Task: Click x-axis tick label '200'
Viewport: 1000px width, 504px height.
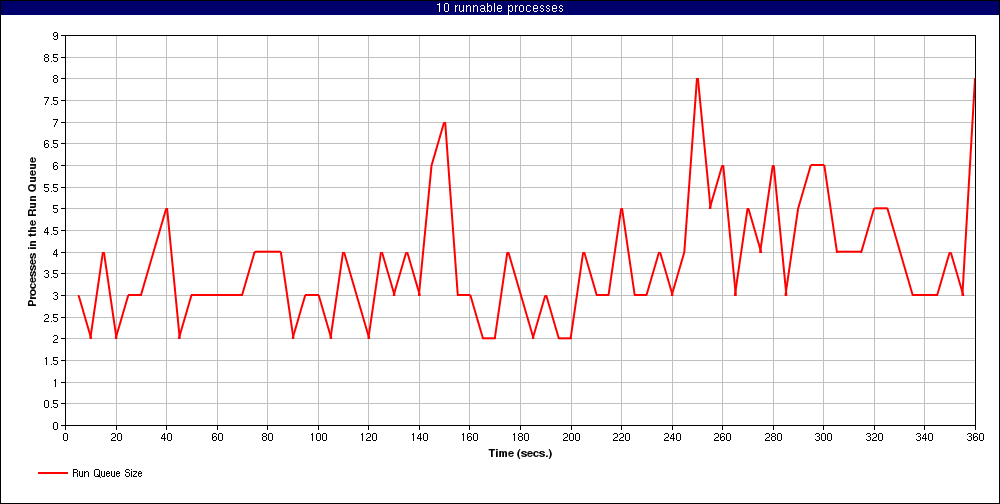Action: click(571, 437)
